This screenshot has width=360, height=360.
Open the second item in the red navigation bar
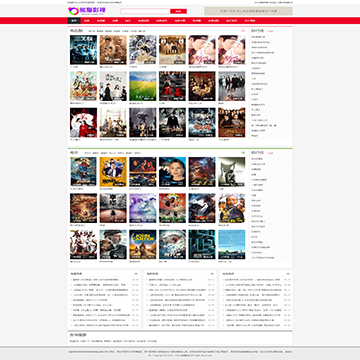(x=87, y=21)
